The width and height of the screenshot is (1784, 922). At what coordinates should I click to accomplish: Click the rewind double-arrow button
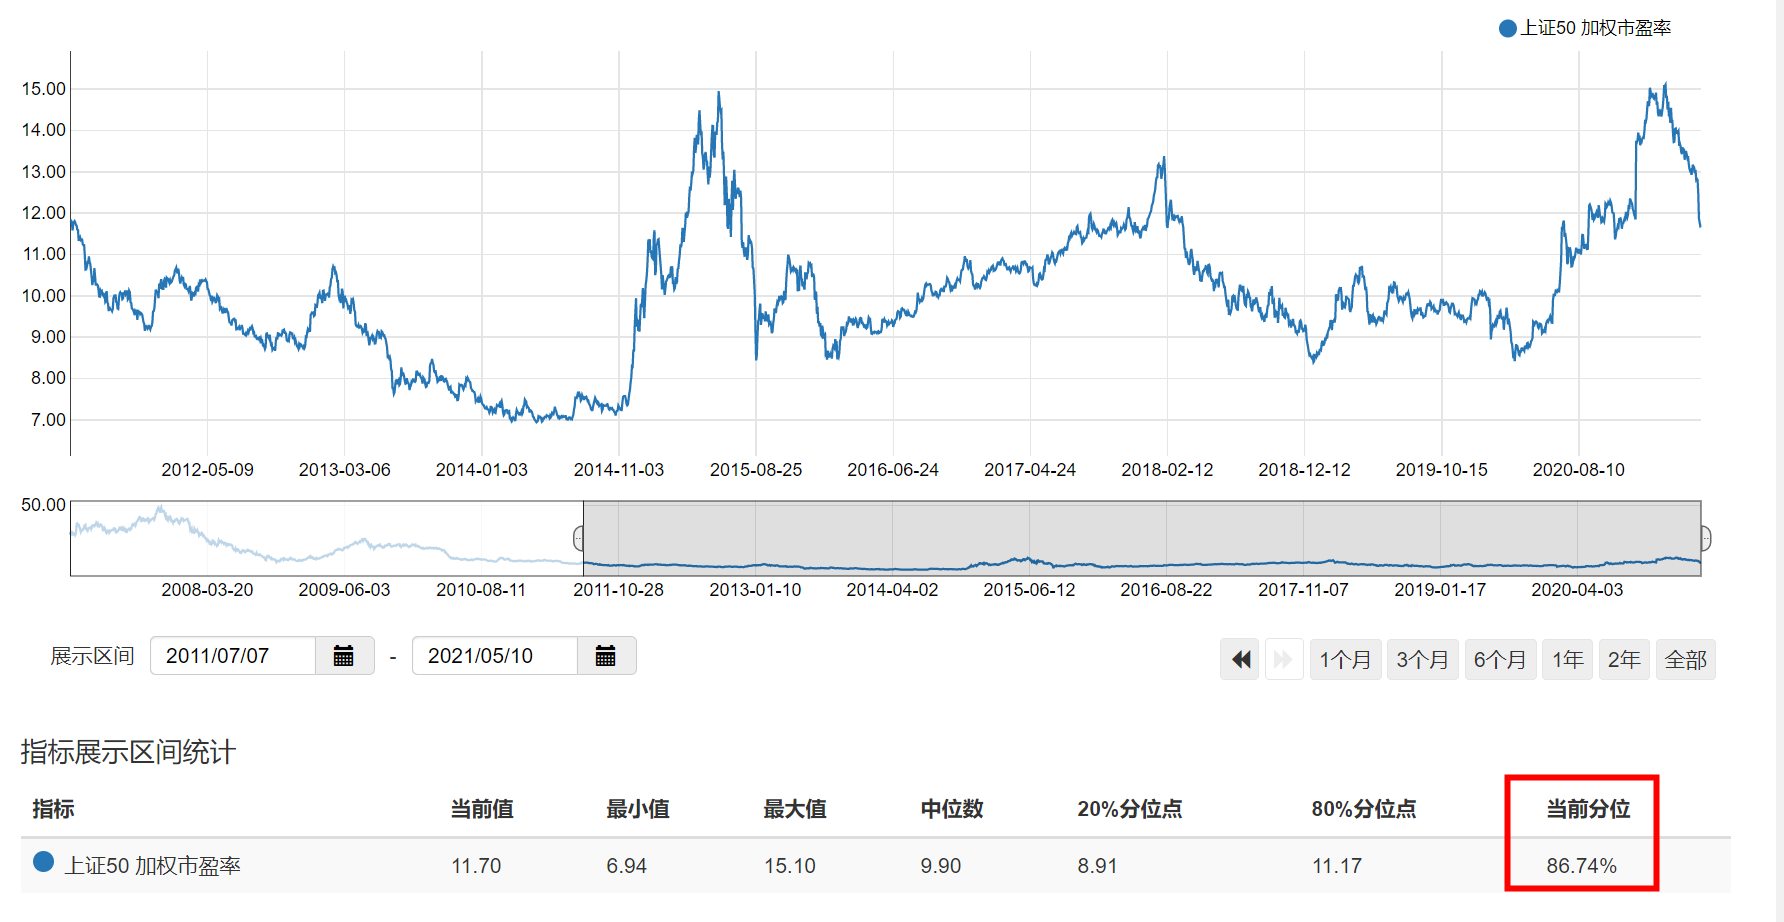point(1241,660)
